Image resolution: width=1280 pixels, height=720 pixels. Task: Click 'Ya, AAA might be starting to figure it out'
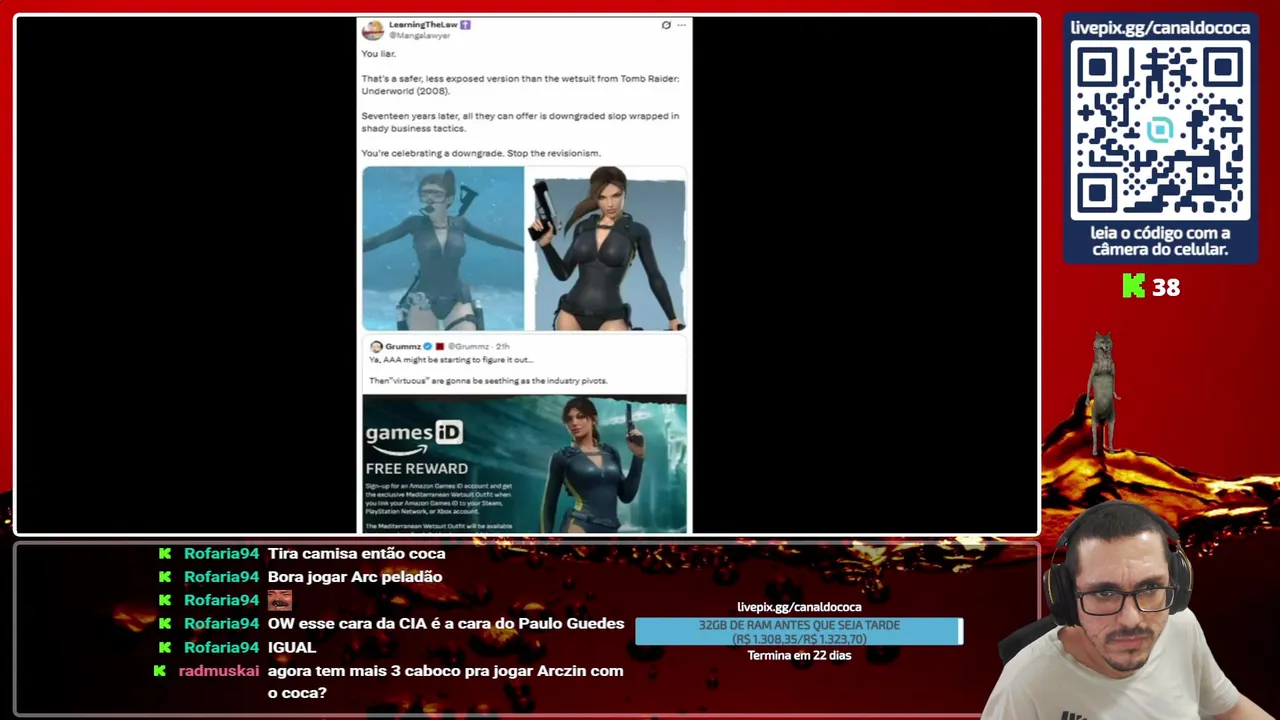coord(452,360)
